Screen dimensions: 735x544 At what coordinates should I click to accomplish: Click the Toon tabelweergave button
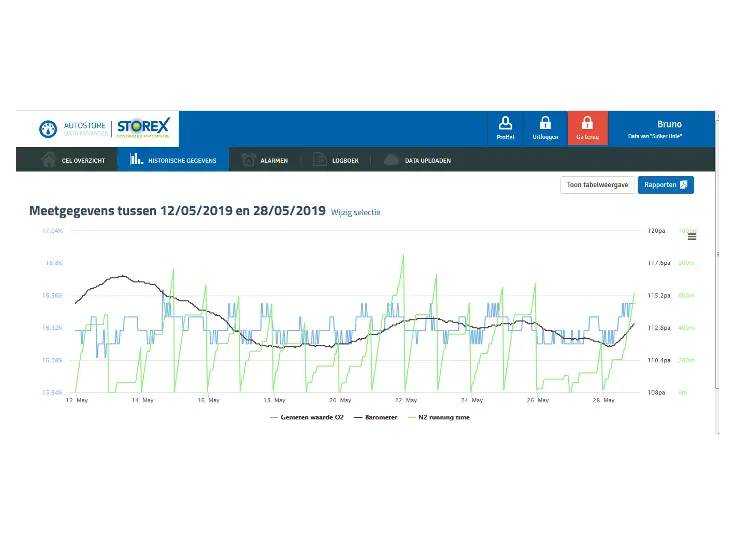click(x=597, y=185)
